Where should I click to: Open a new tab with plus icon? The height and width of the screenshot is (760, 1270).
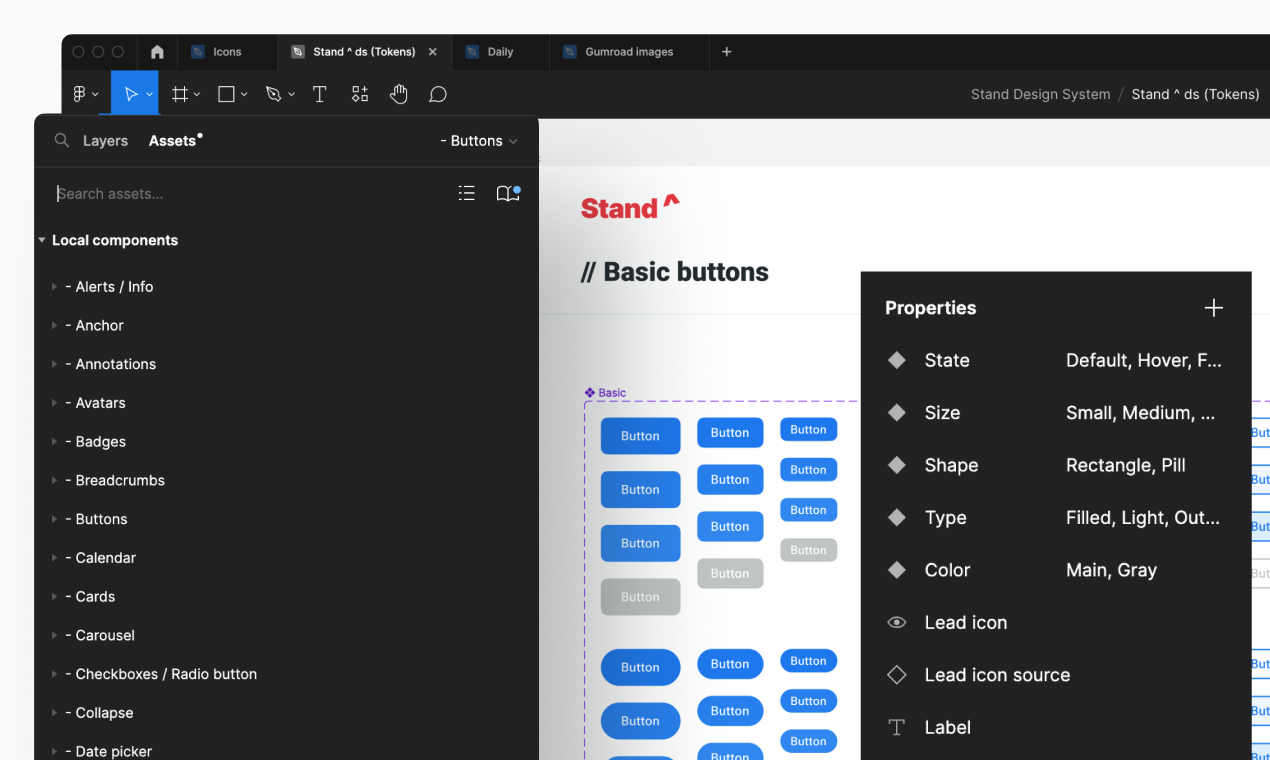727,52
